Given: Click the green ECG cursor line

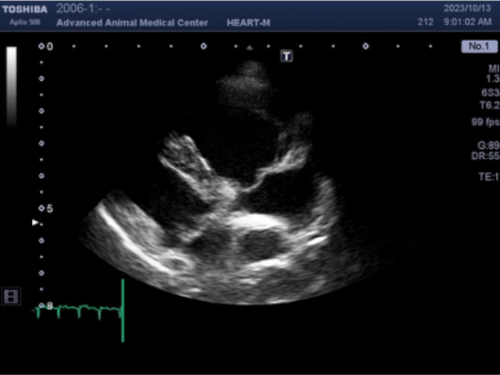Looking at the screenshot, I should pyautogui.click(x=123, y=310).
